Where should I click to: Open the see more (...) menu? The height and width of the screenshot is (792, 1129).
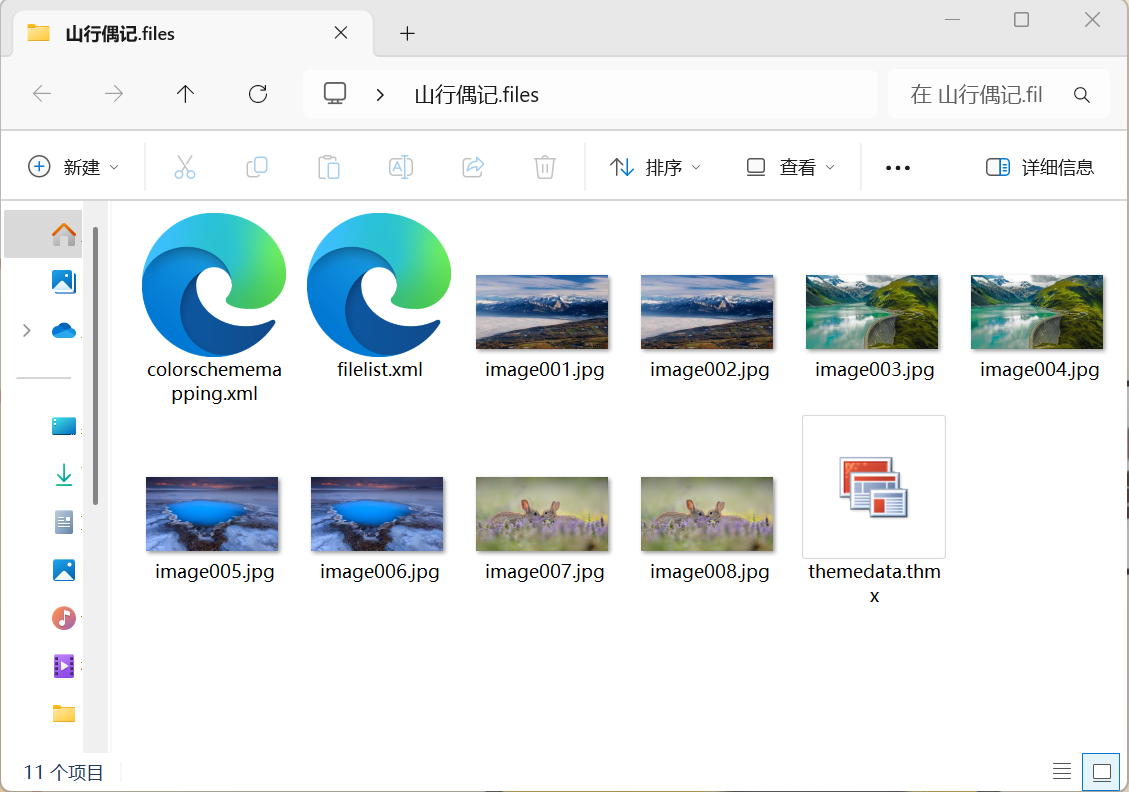point(897,167)
